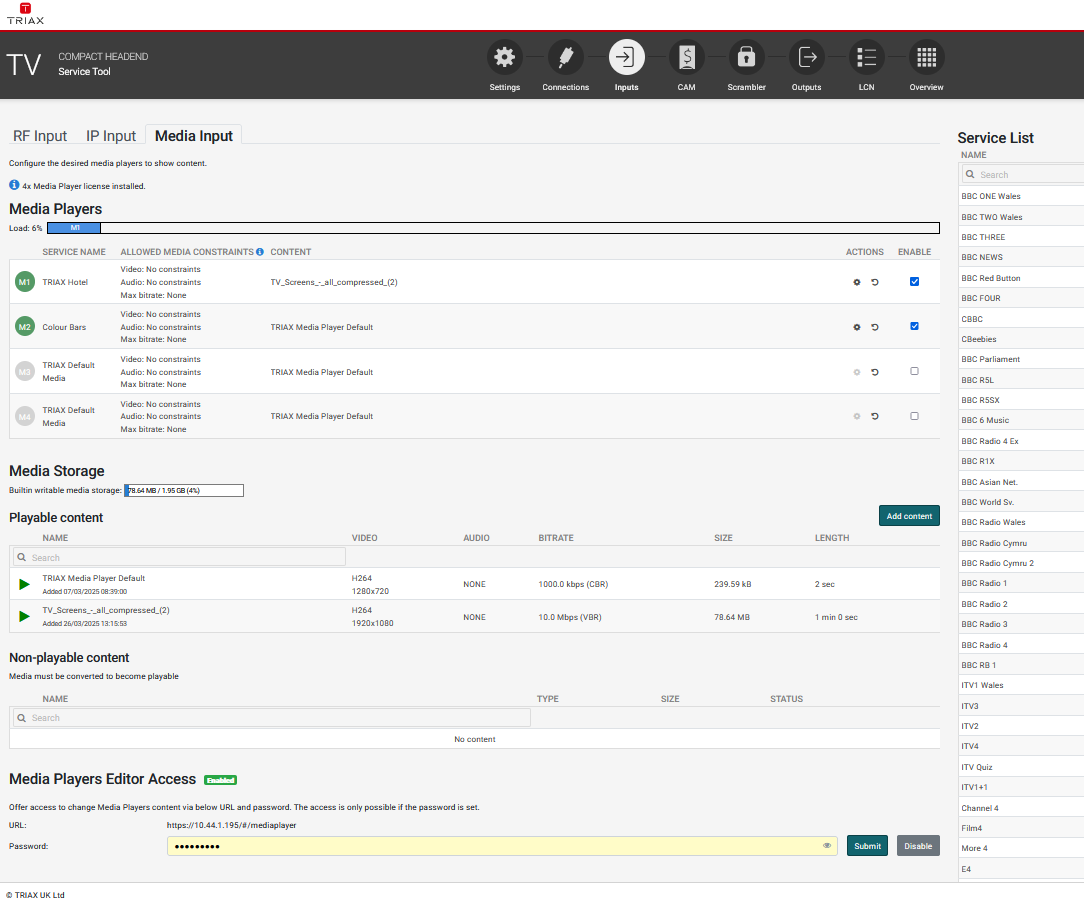This screenshot has width=1084, height=907.
Task: Click the M4 player gear icon
Action: [857, 416]
